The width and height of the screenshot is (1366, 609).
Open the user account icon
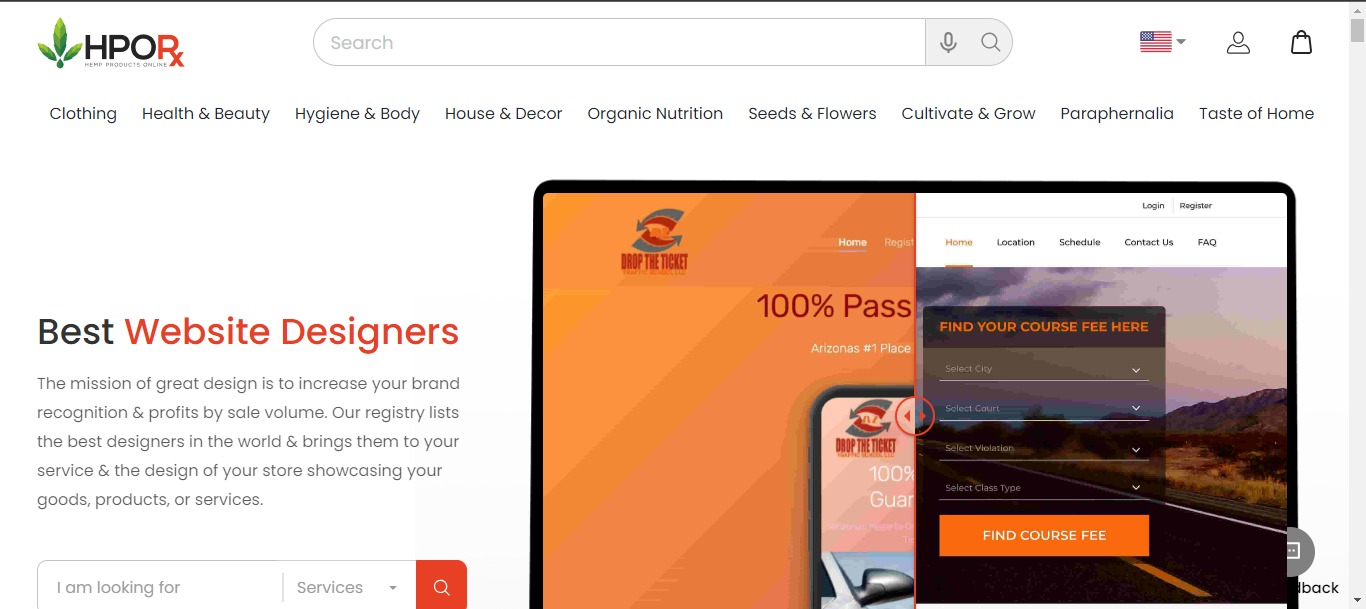(1238, 43)
